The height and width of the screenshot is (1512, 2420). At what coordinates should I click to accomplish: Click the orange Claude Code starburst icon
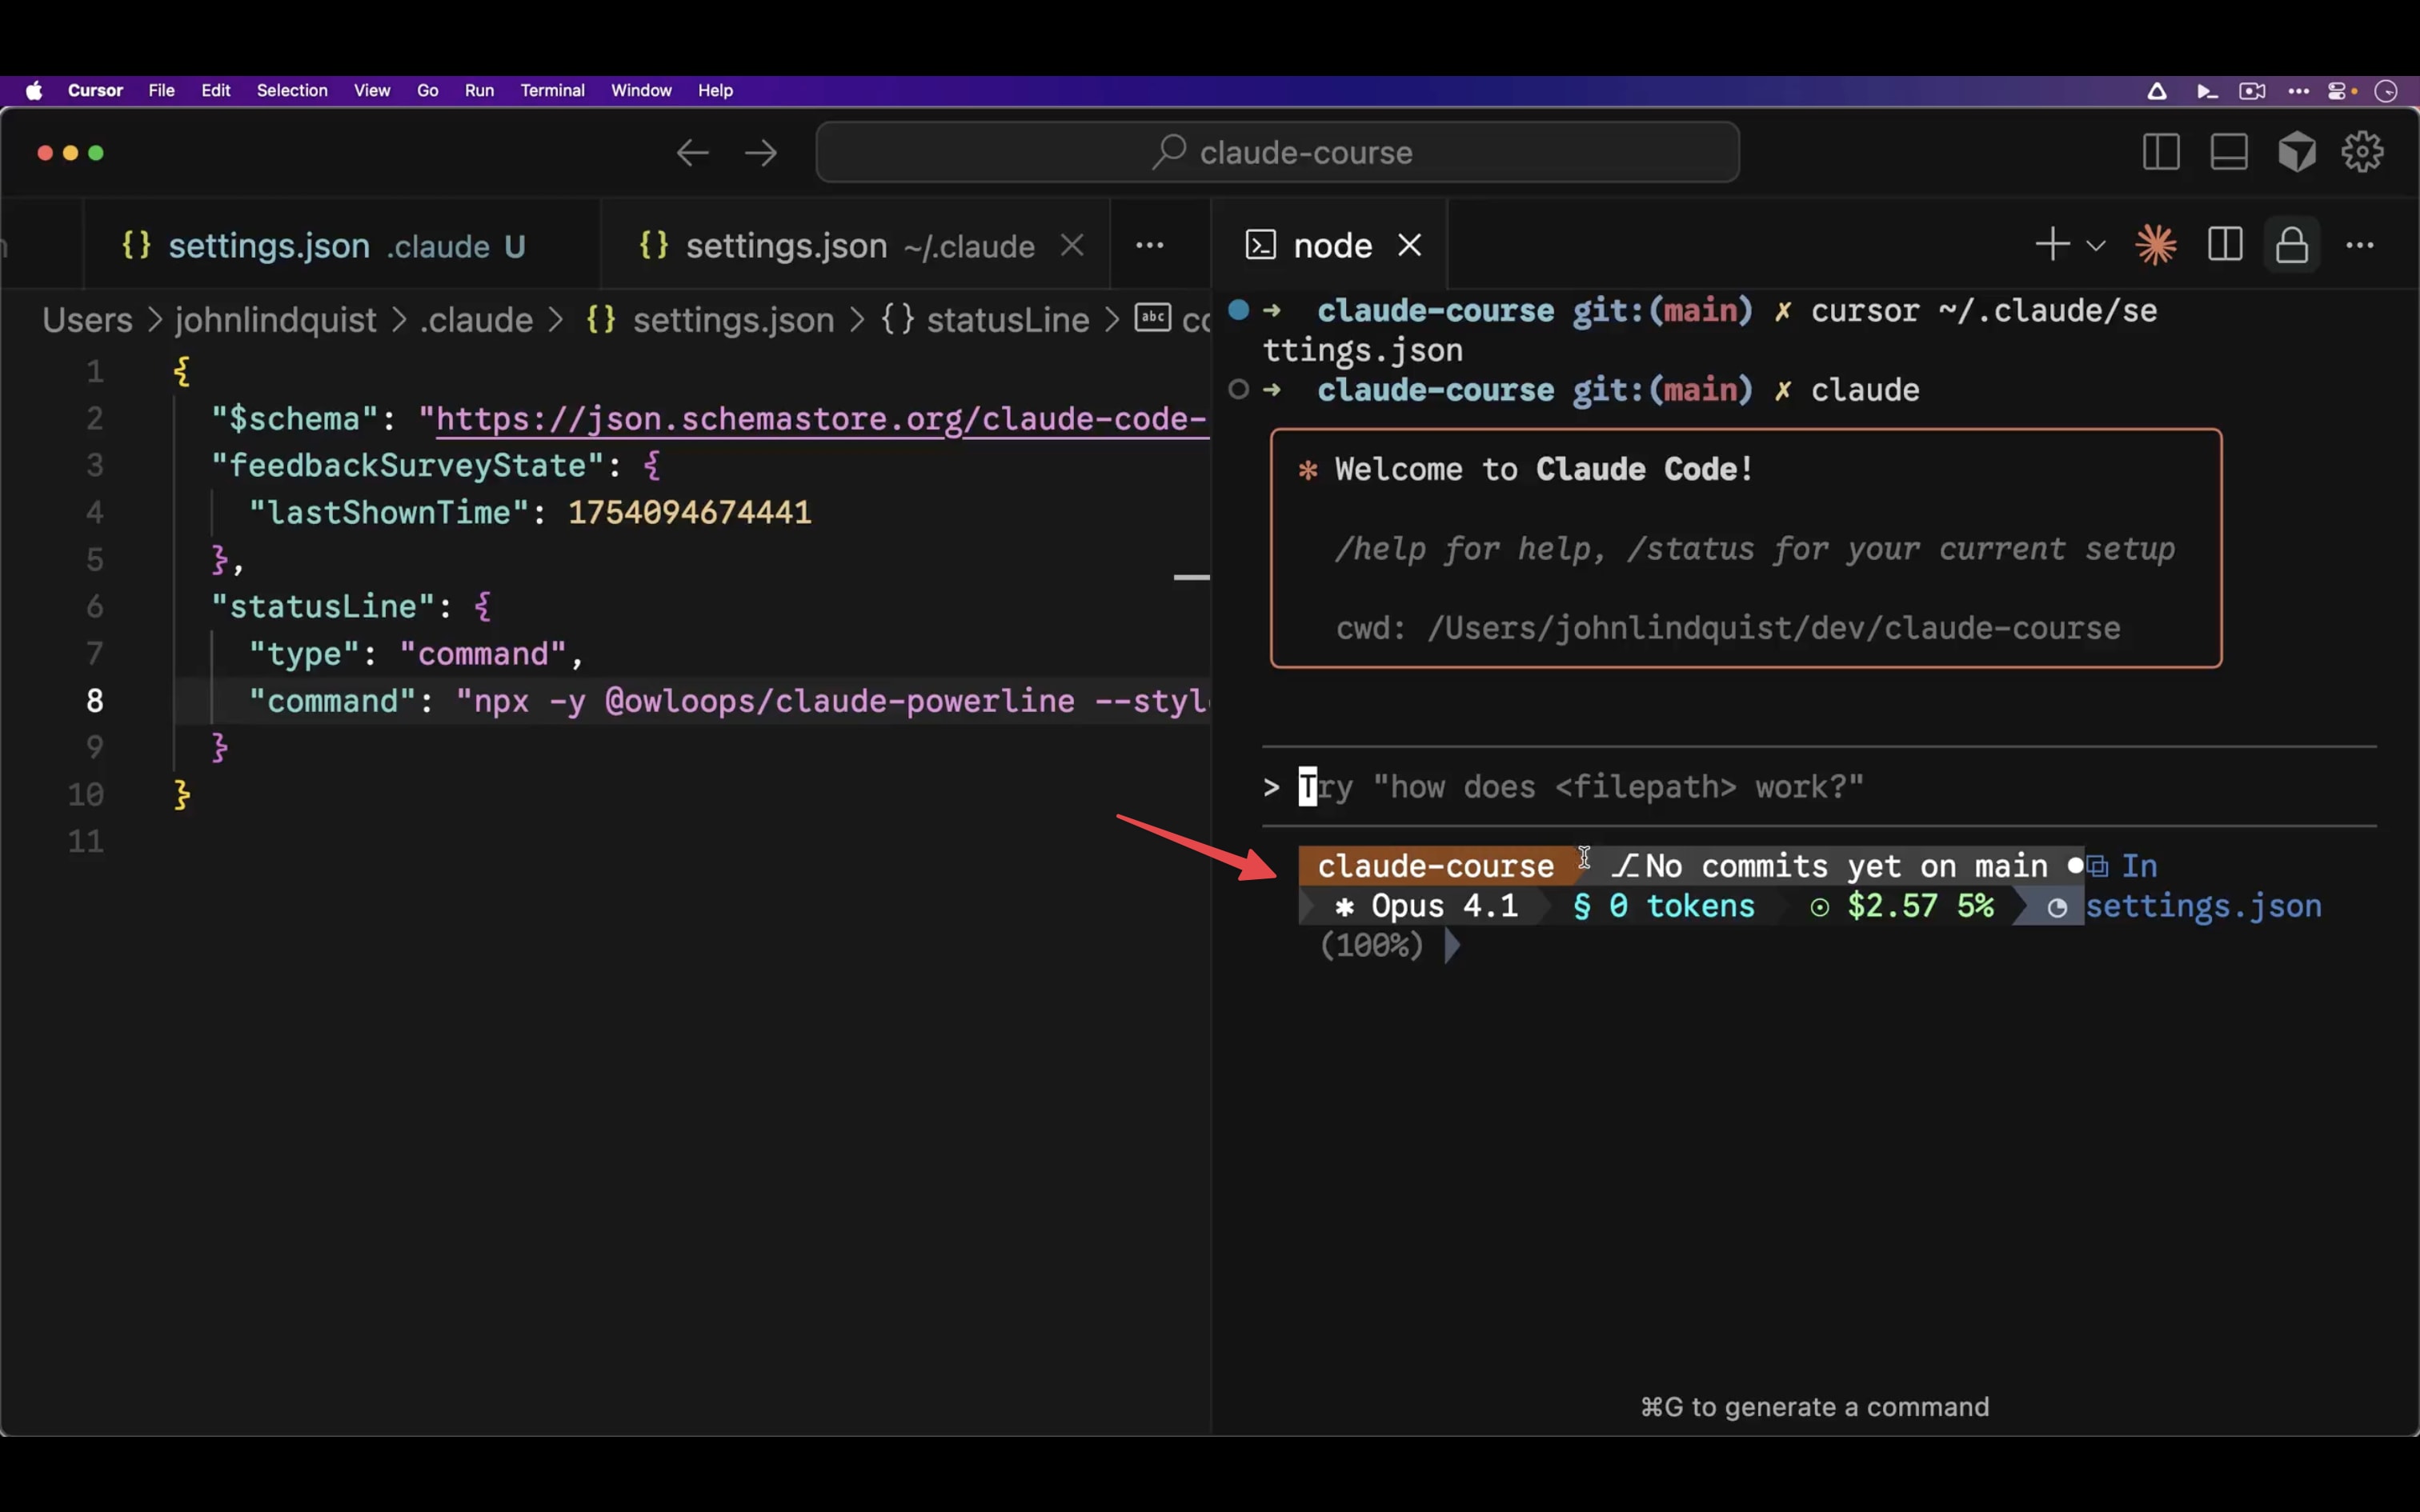click(2156, 245)
